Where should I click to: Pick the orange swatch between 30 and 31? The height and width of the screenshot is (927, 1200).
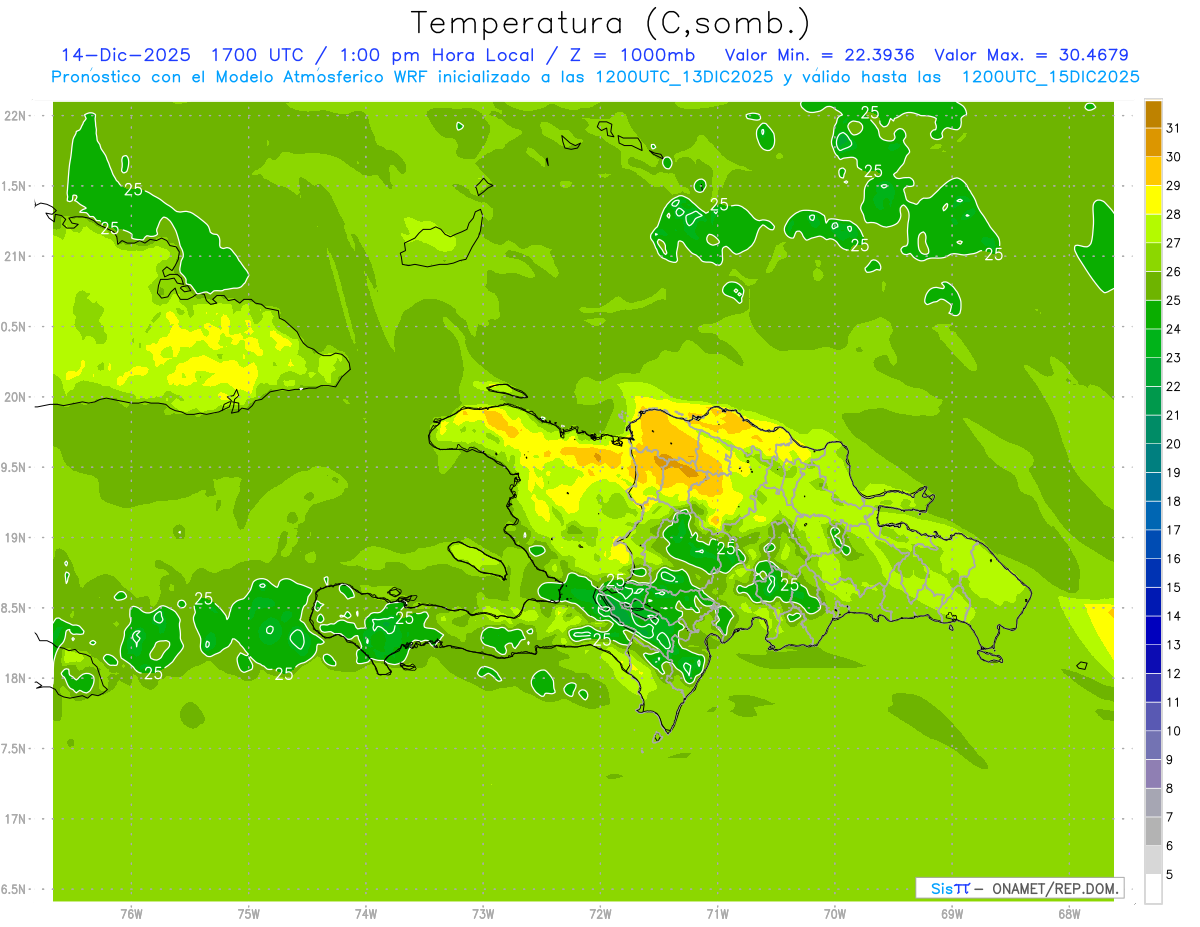1153,142
